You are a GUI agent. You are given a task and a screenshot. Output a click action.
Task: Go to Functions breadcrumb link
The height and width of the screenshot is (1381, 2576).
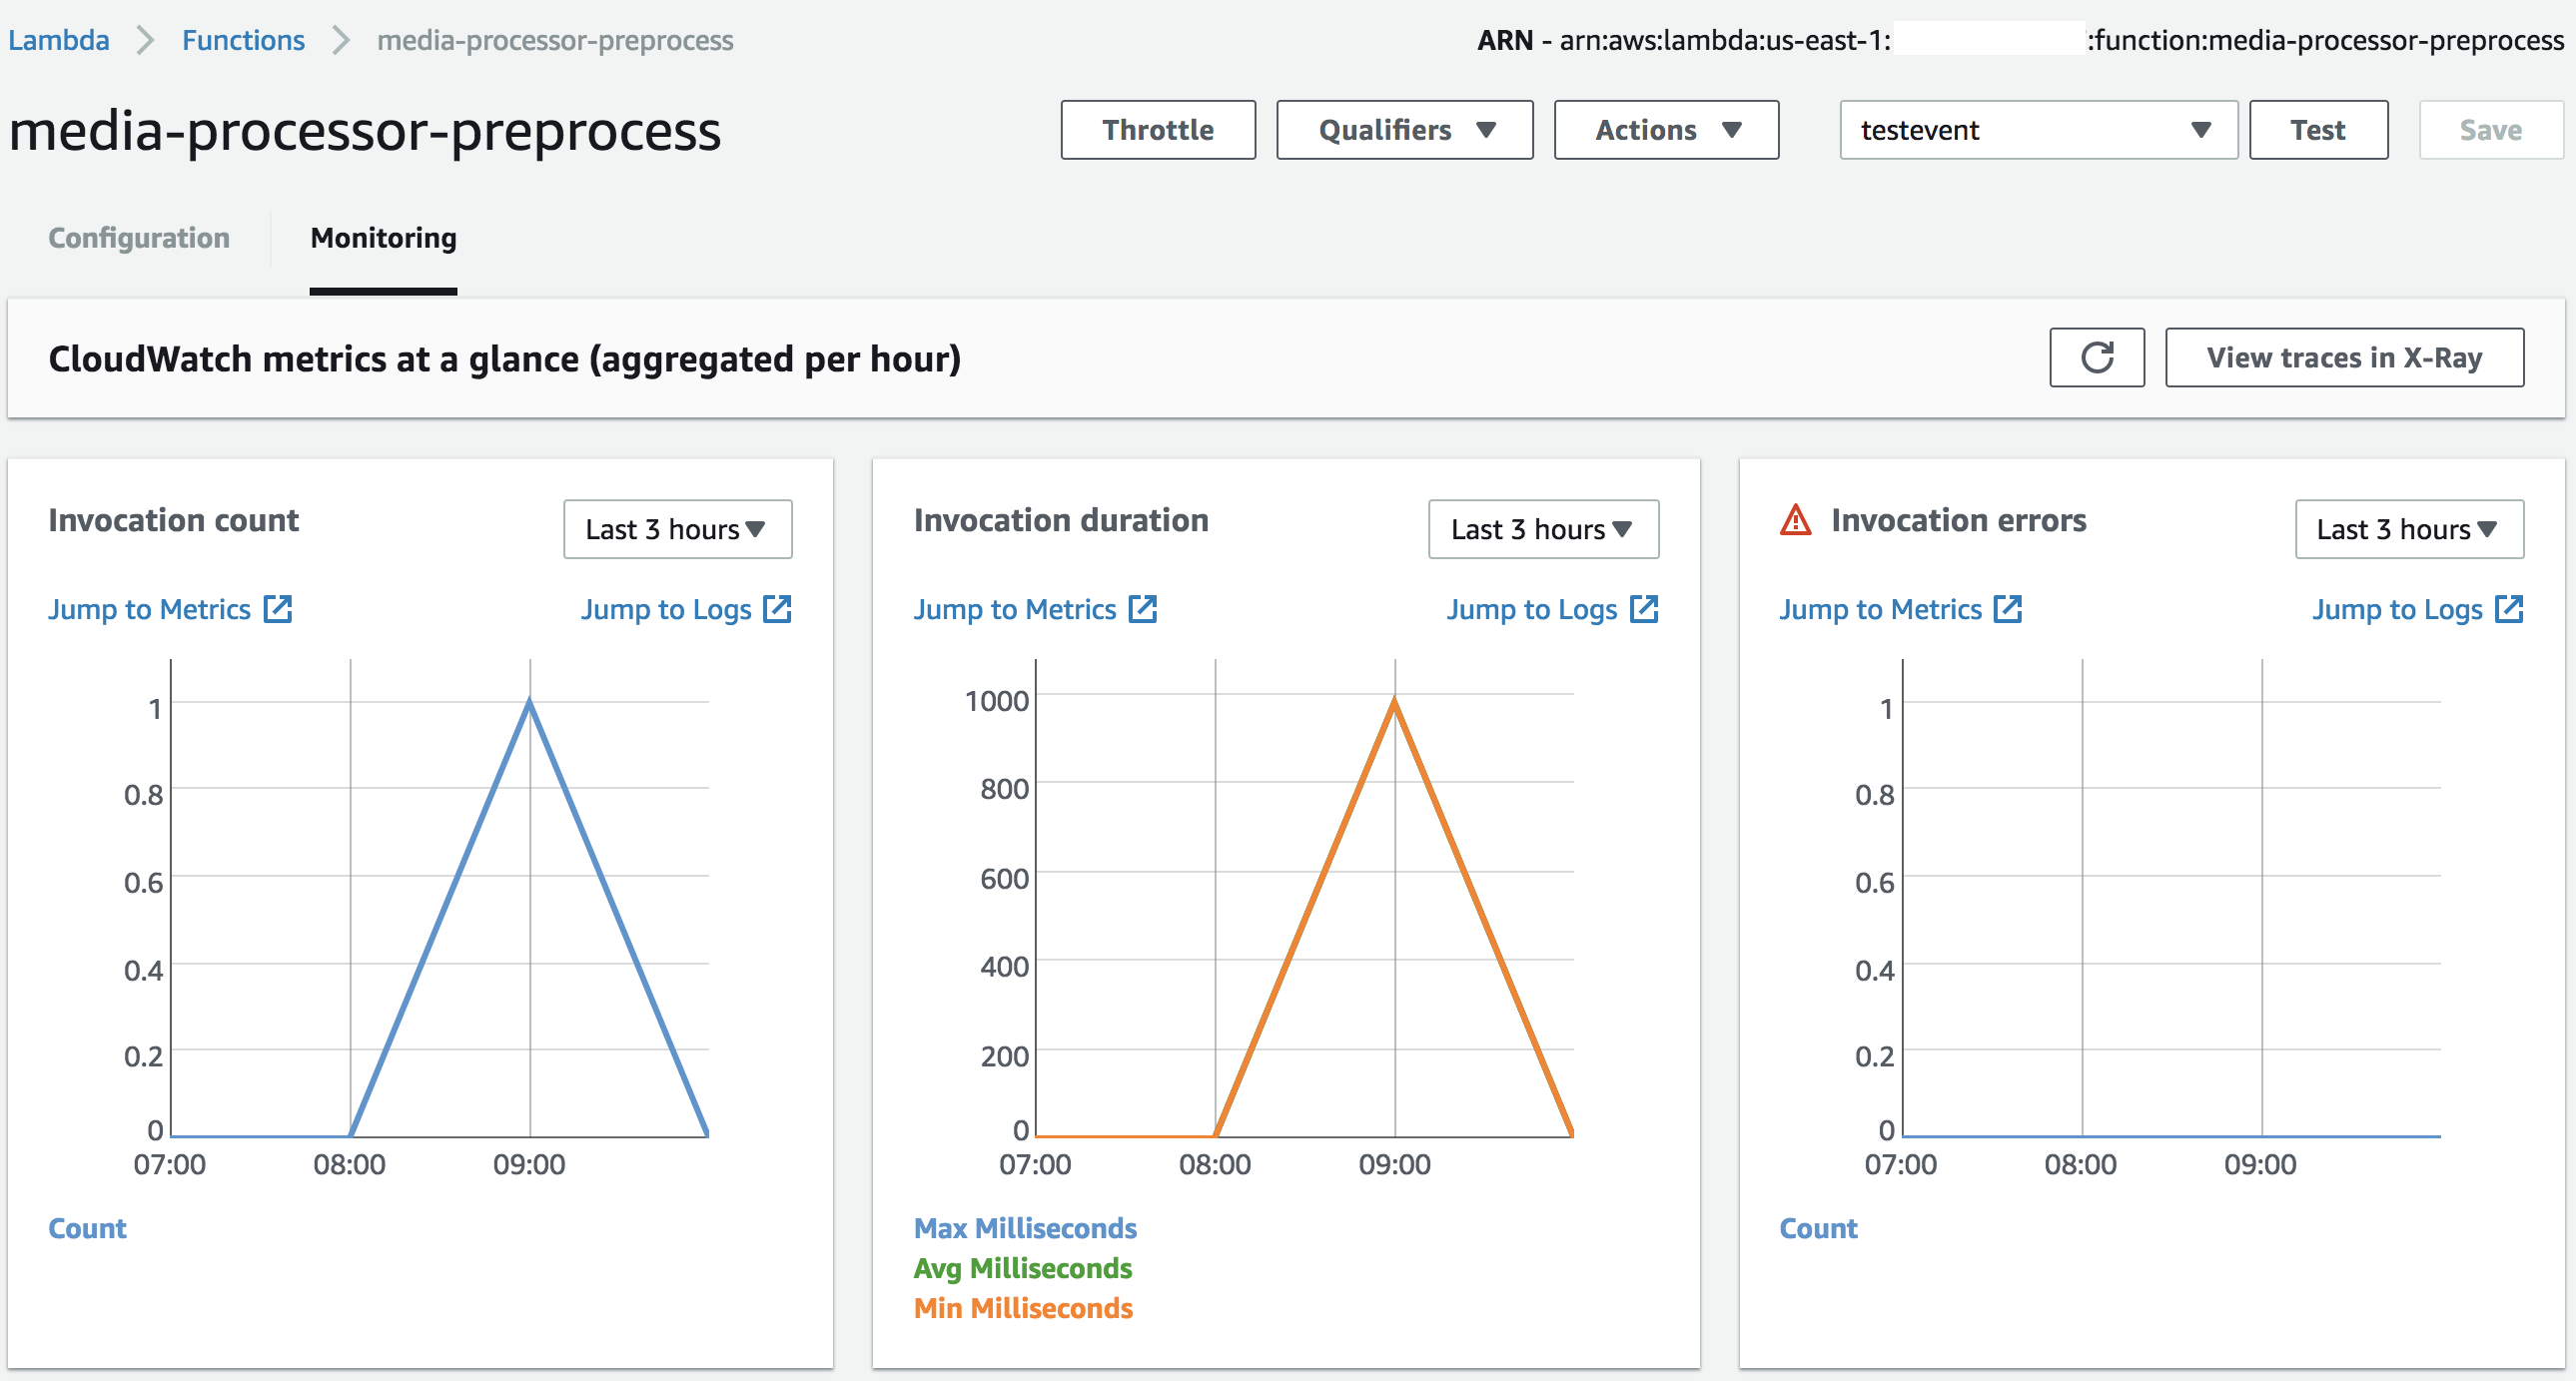243,40
